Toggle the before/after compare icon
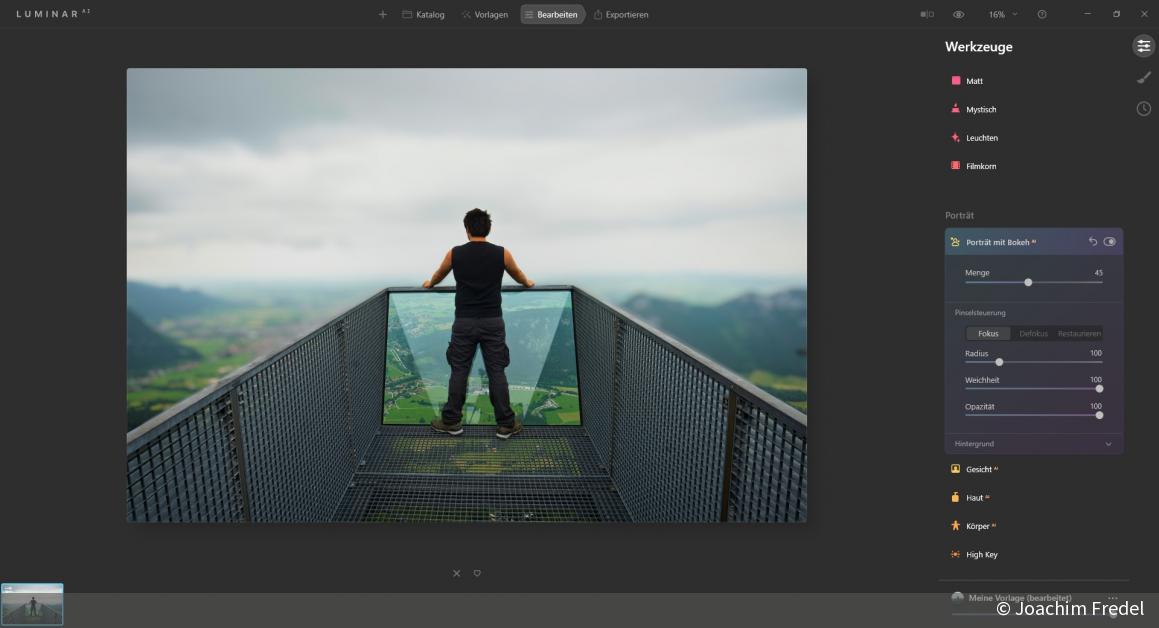The width and height of the screenshot is (1159, 628). tap(927, 15)
